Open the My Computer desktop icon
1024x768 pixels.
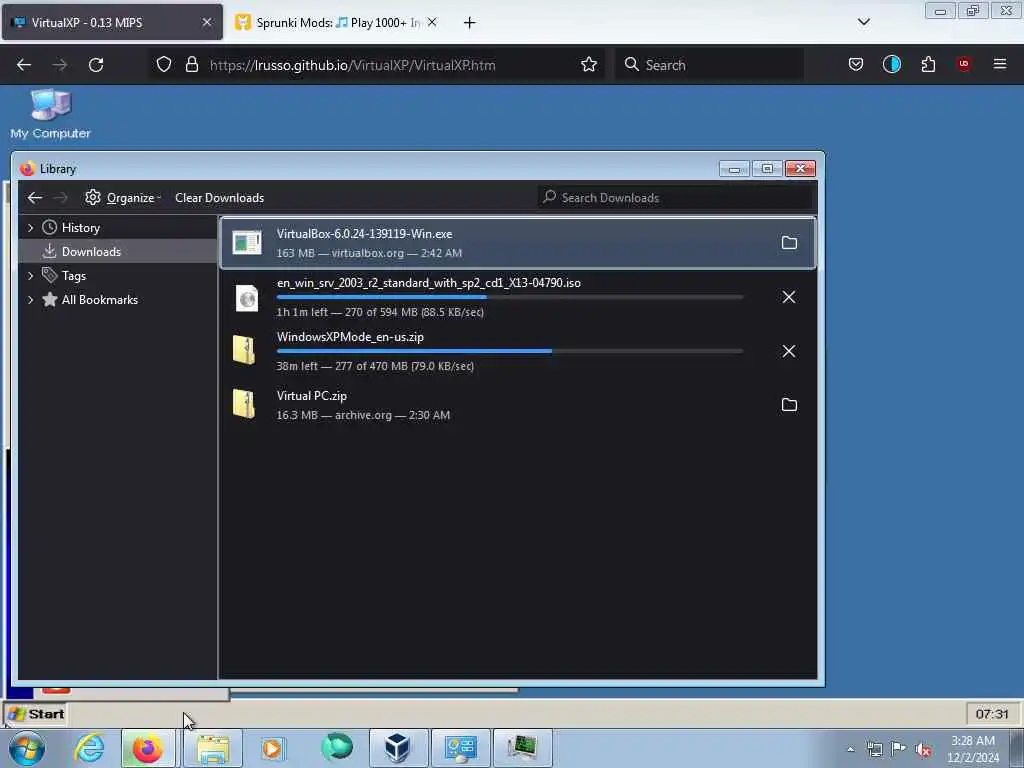pos(50,114)
